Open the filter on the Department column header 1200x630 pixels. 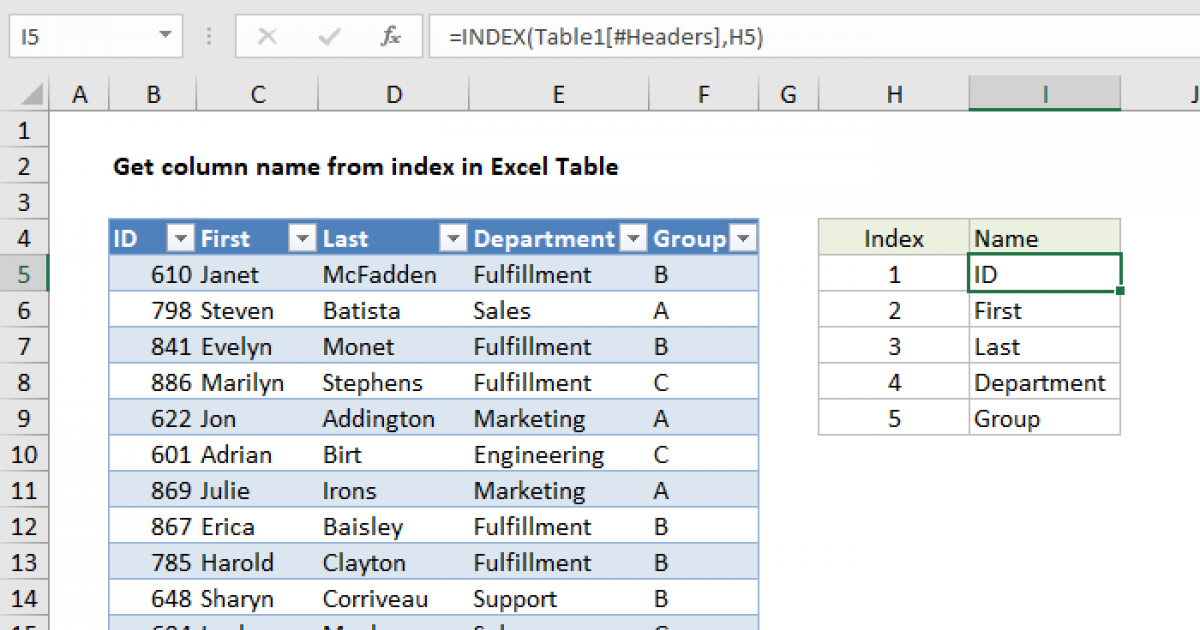633,238
